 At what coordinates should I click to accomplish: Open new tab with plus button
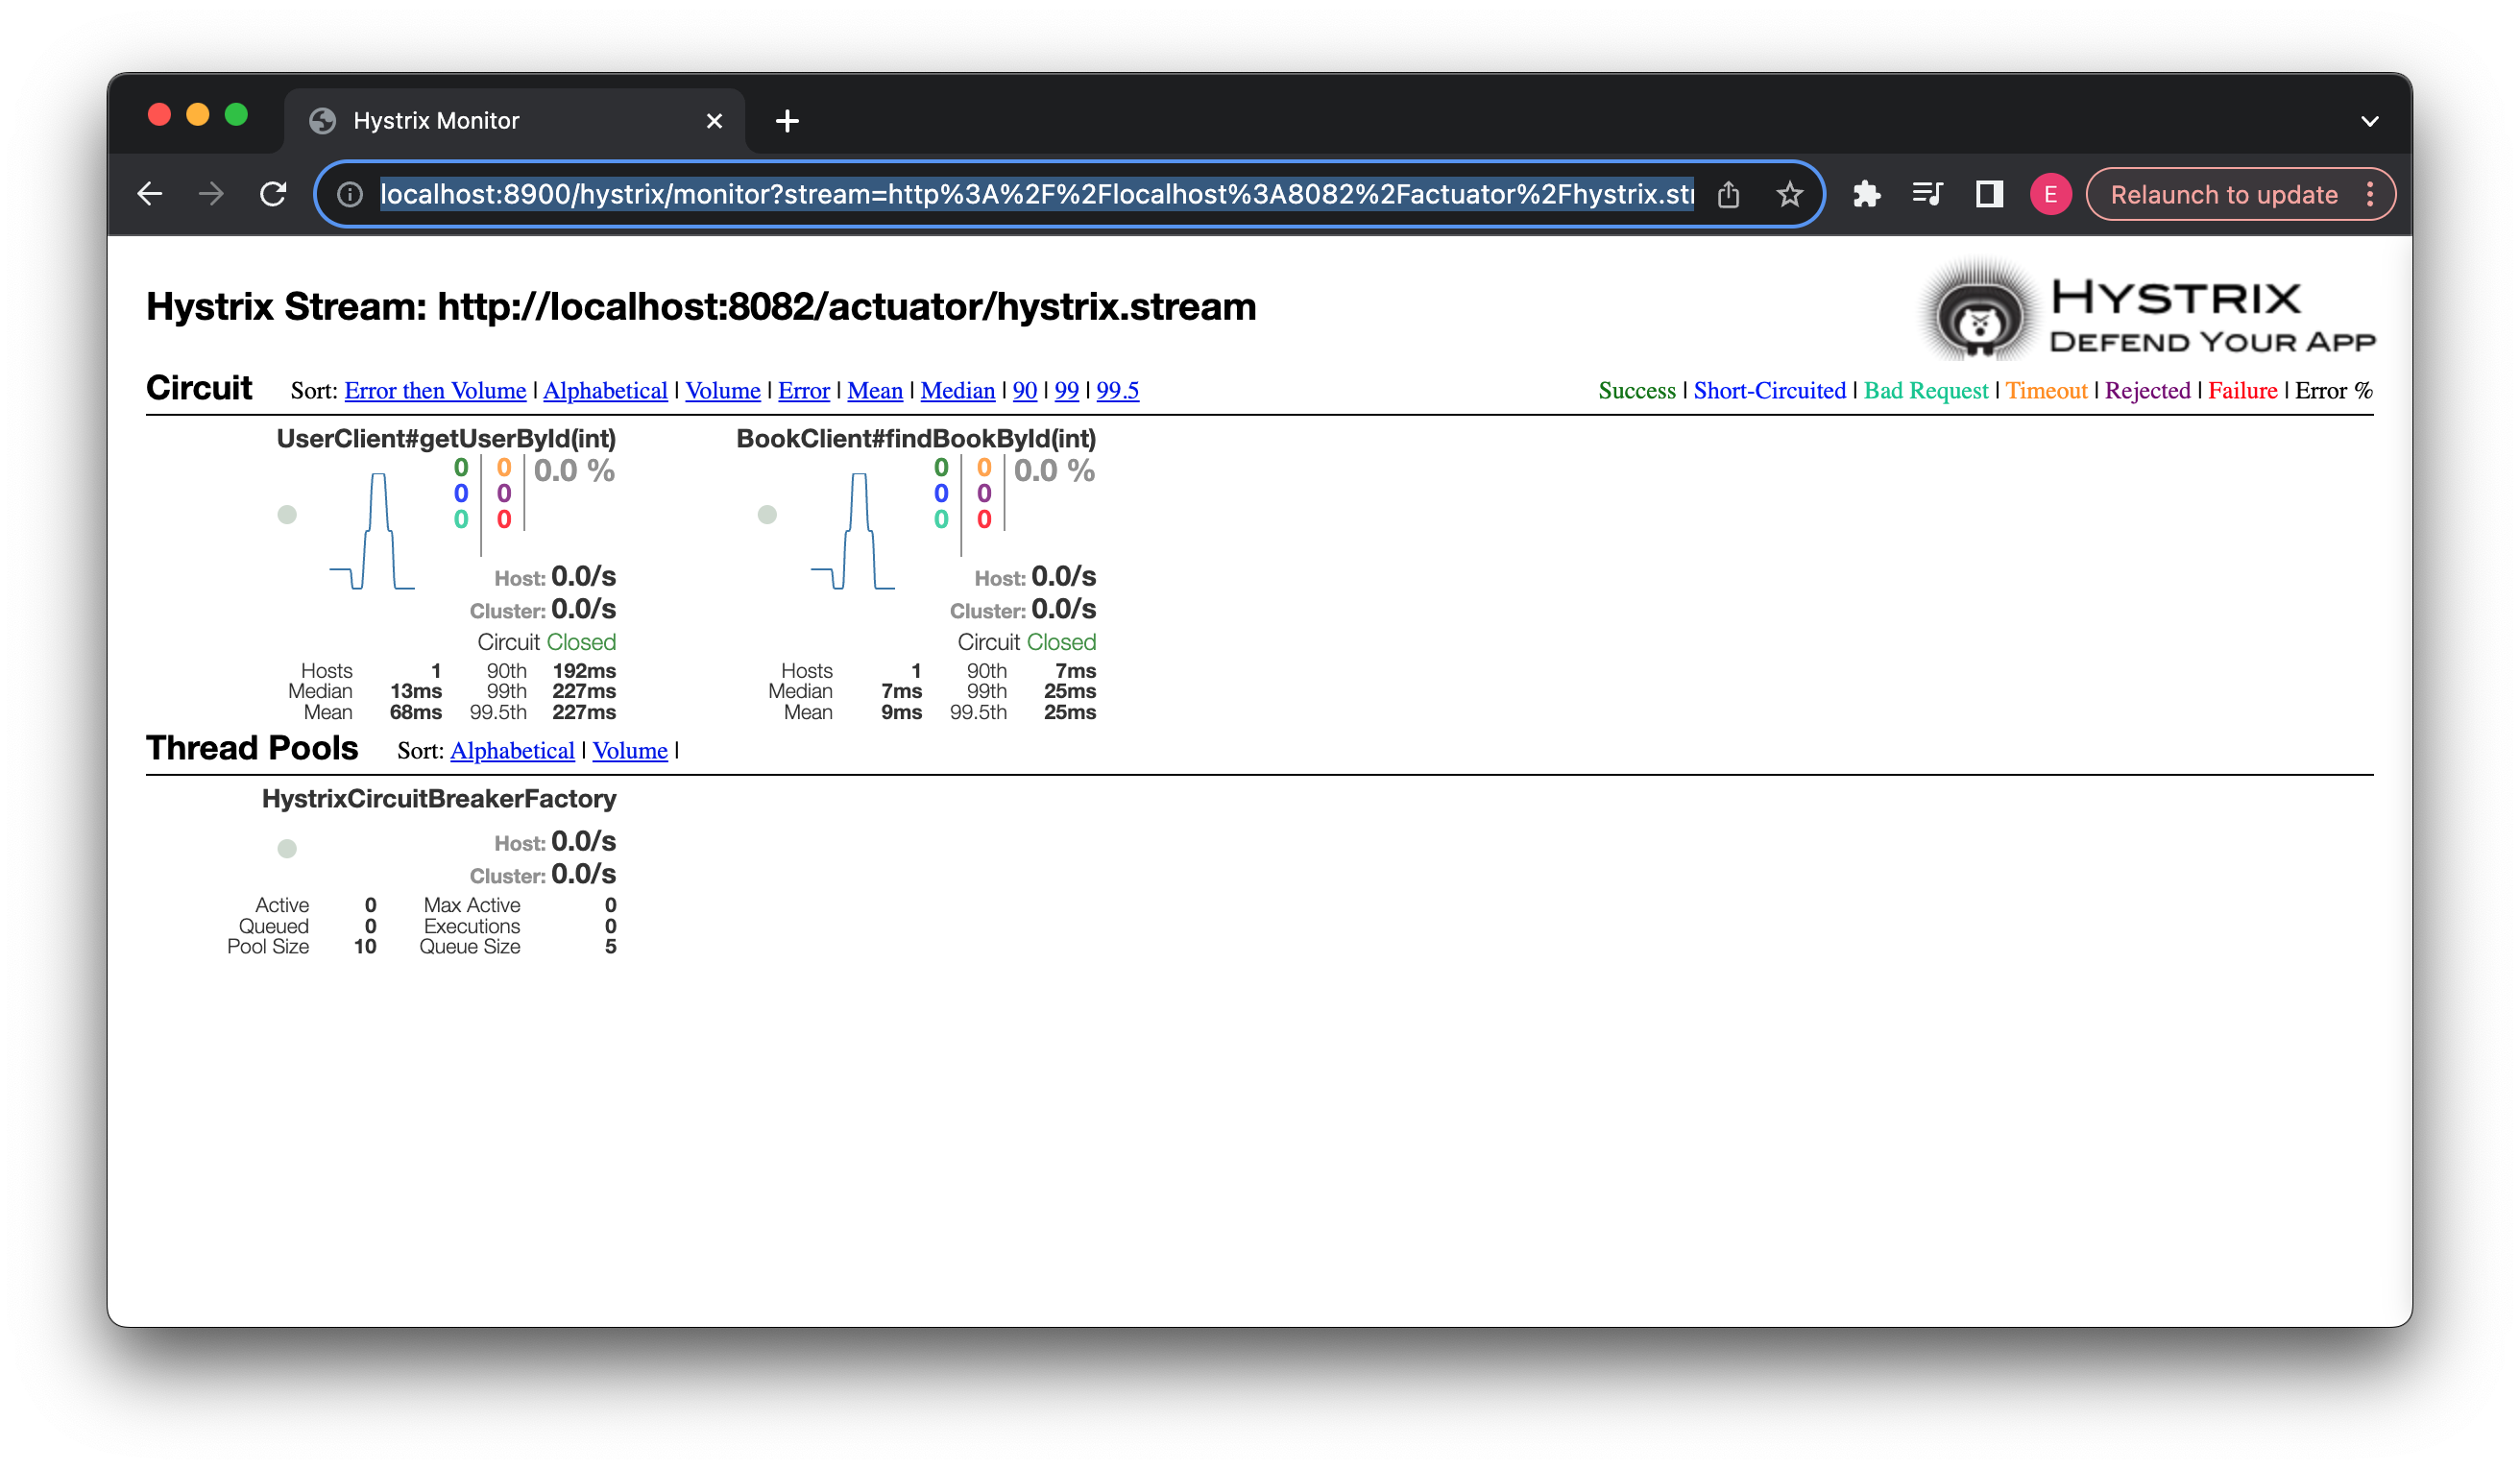787,121
